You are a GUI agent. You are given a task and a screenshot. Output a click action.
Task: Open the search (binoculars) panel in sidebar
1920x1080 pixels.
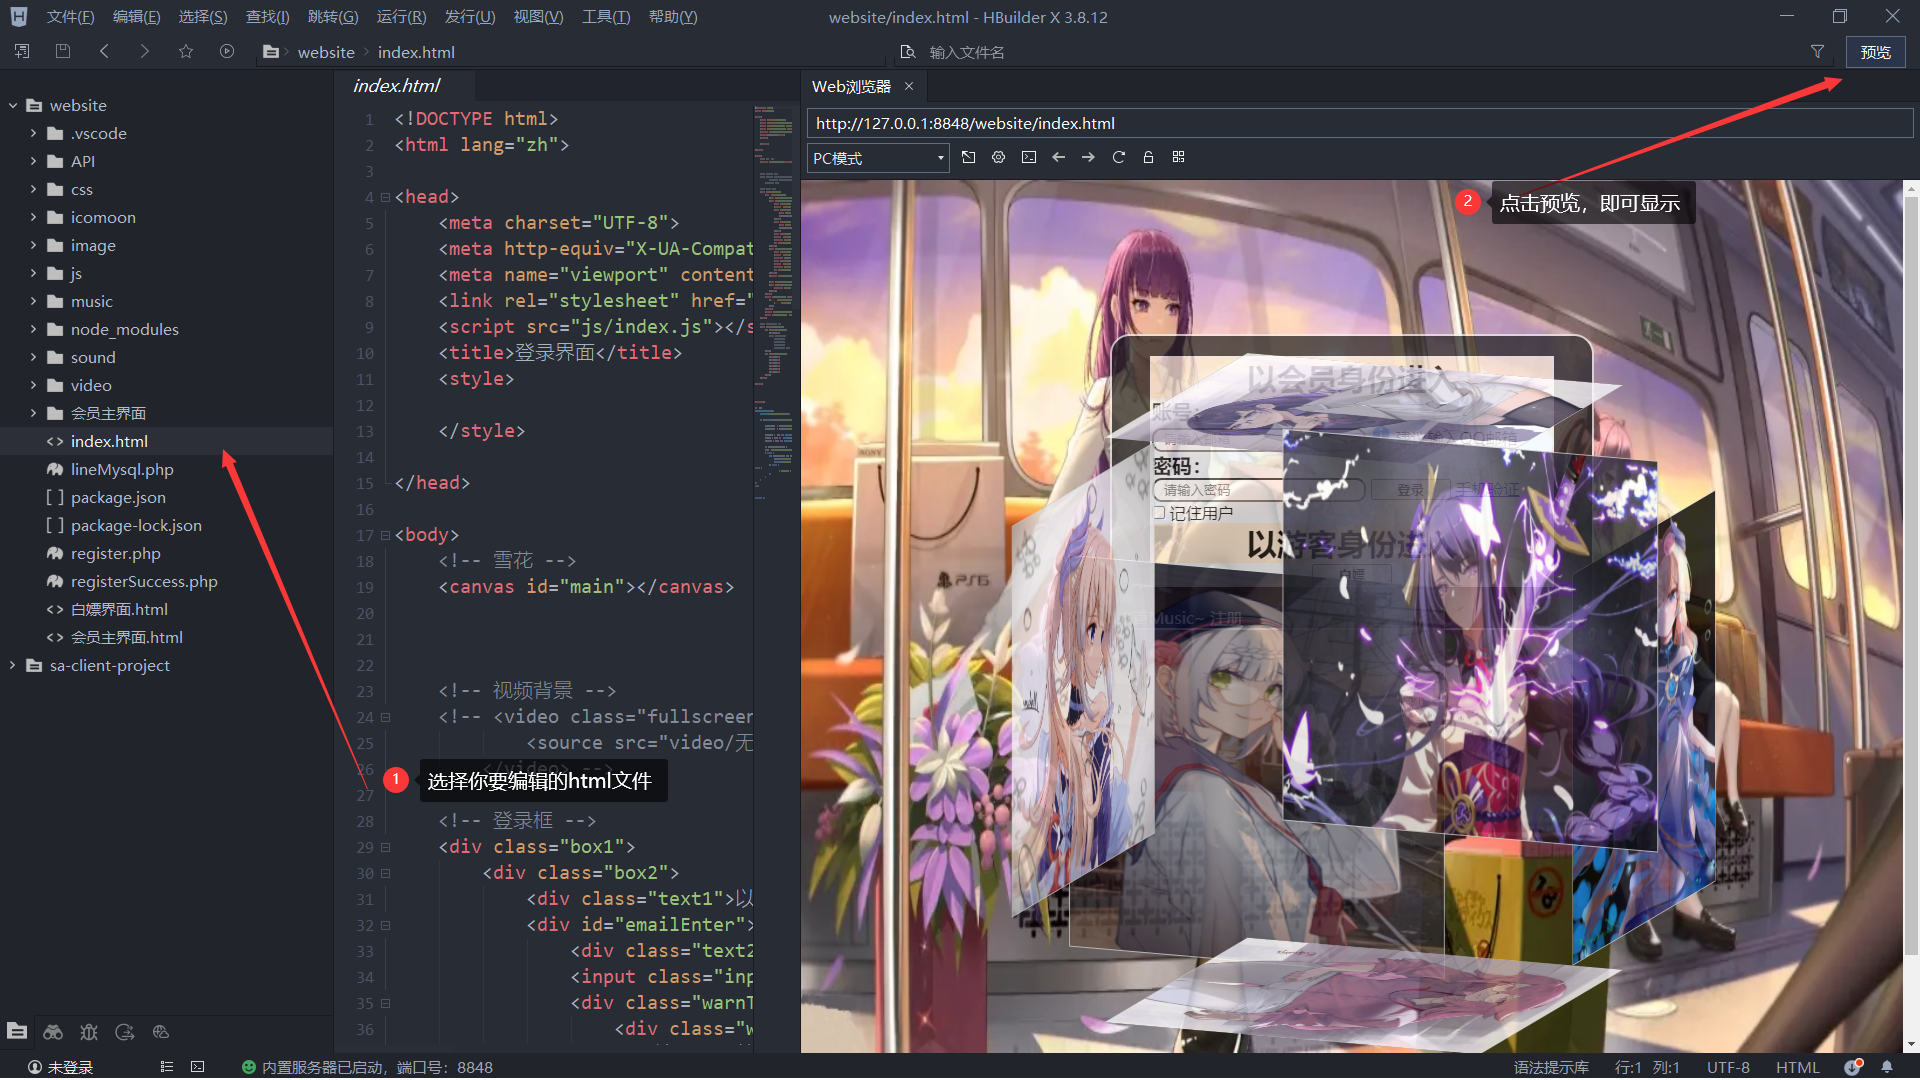(53, 1032)
